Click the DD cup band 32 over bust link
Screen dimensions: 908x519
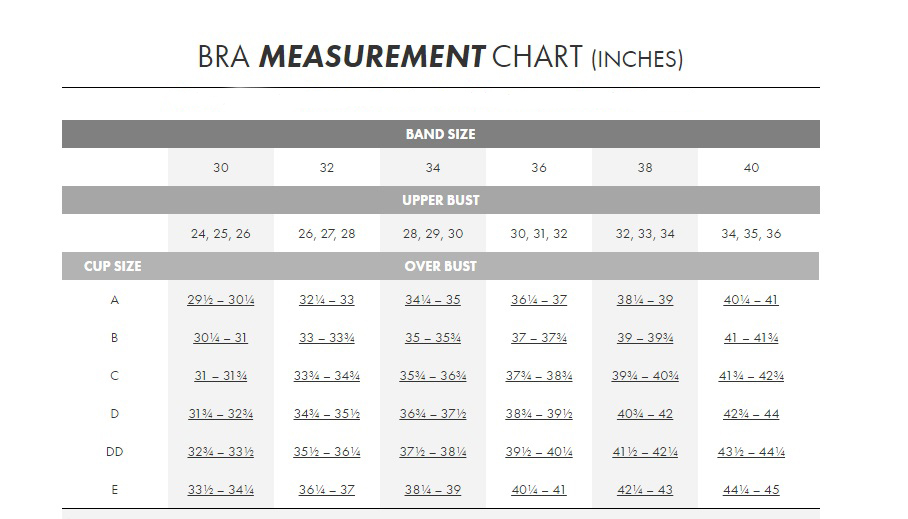click(326, 452)
